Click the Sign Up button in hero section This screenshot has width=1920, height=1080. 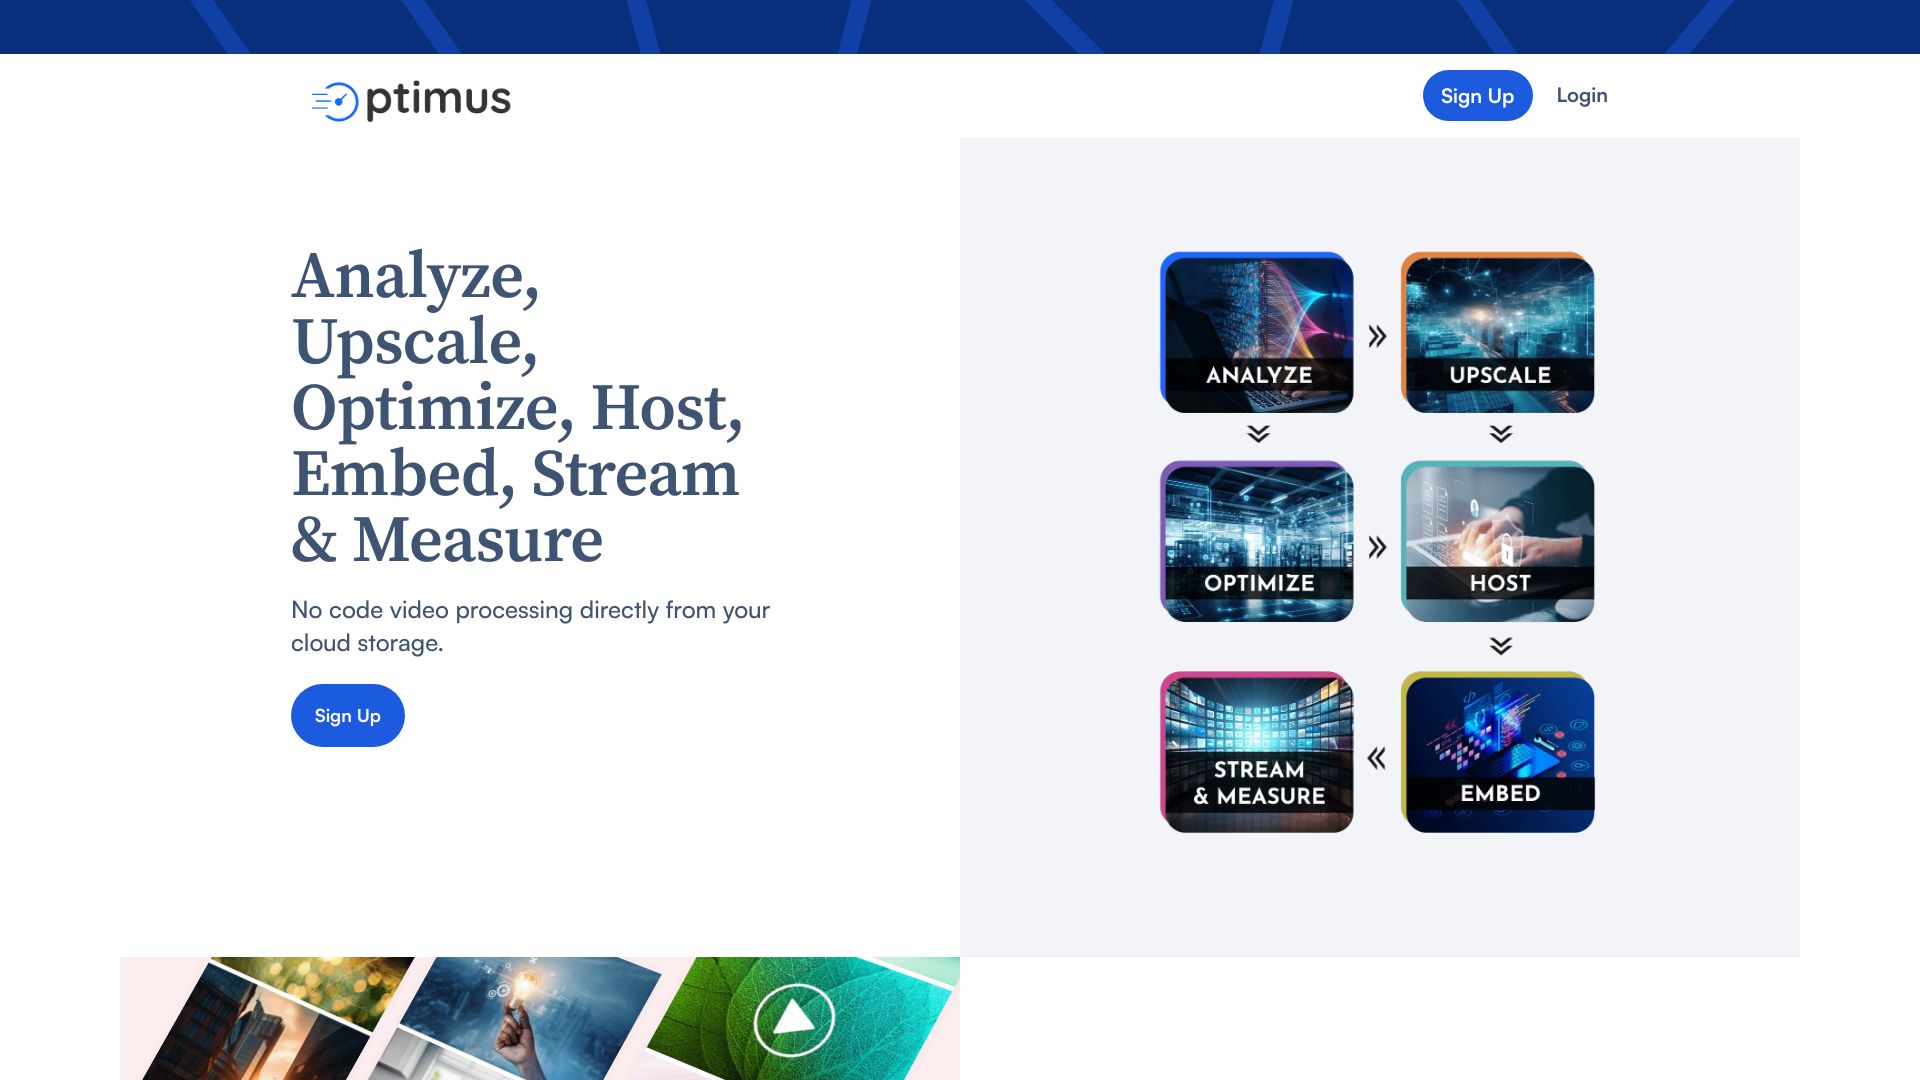pyautogui.click(x=347, y=715)
